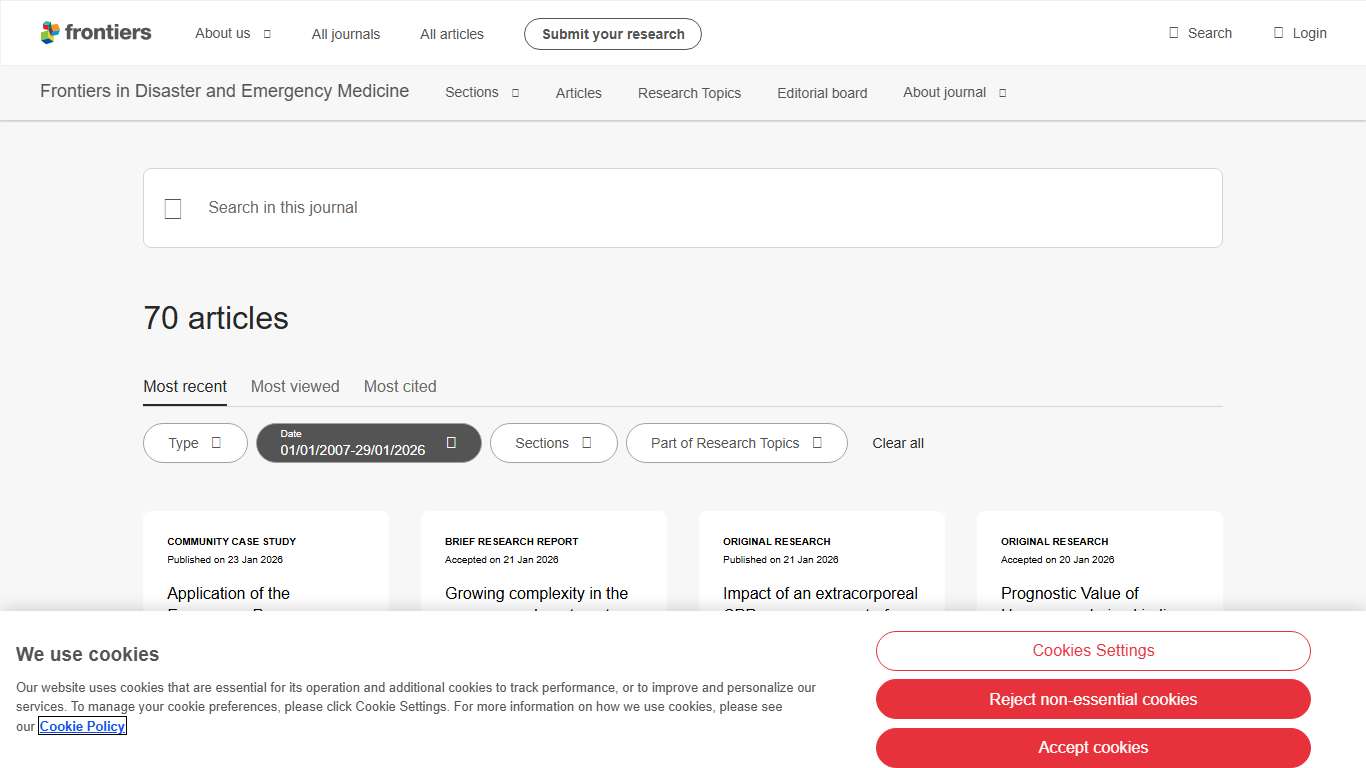Open the Sections filter dropdown
The width and height of the screenshot is (1366, 768).
[x=553, y=443]
